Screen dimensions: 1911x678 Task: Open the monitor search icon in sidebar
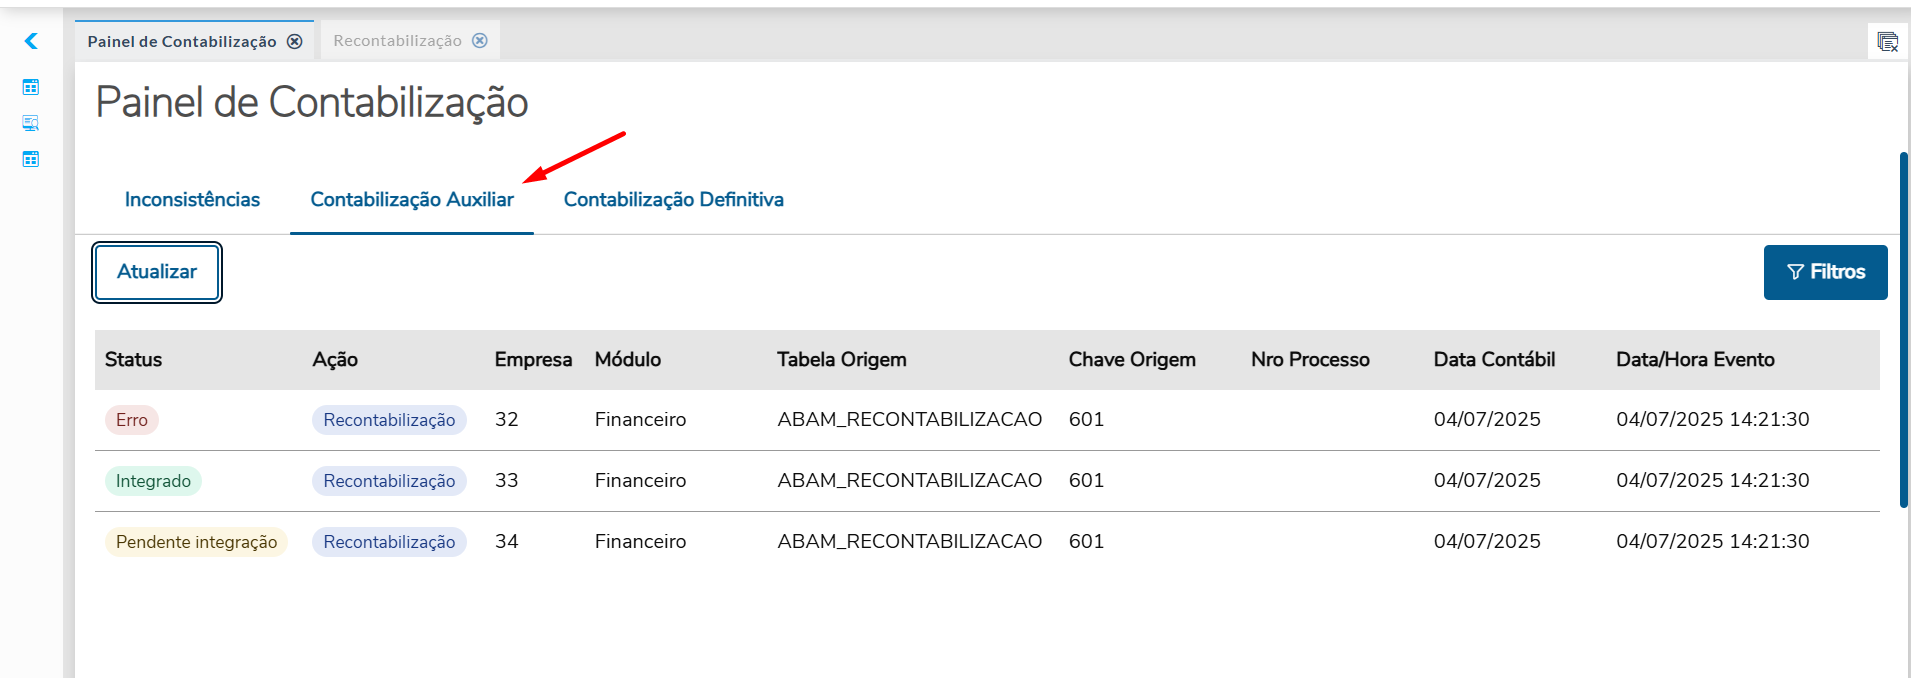pyautogui.click(x=31, y=123)
